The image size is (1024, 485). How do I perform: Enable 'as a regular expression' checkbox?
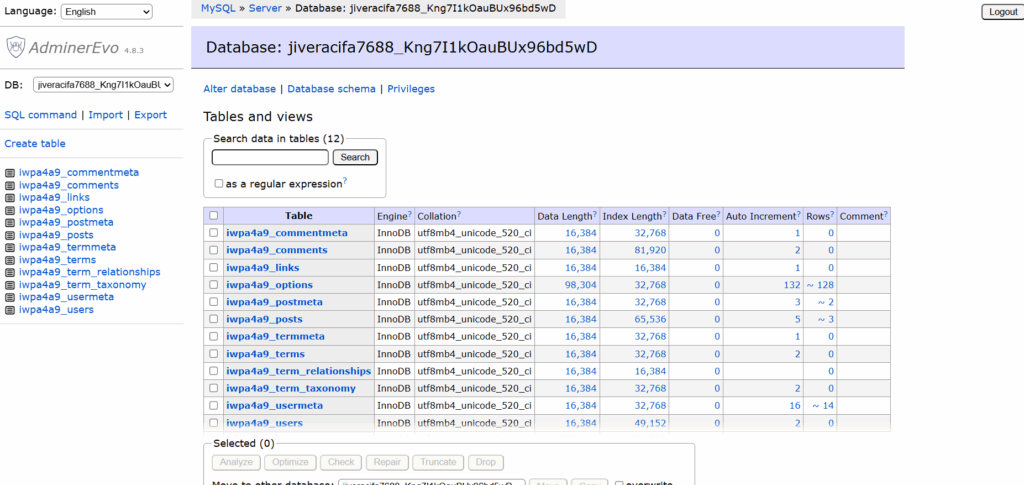tap(219, 184)
